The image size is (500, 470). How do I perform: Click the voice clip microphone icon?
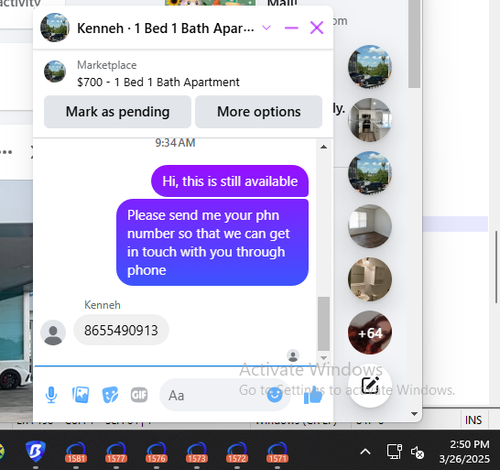coord(51,395)
